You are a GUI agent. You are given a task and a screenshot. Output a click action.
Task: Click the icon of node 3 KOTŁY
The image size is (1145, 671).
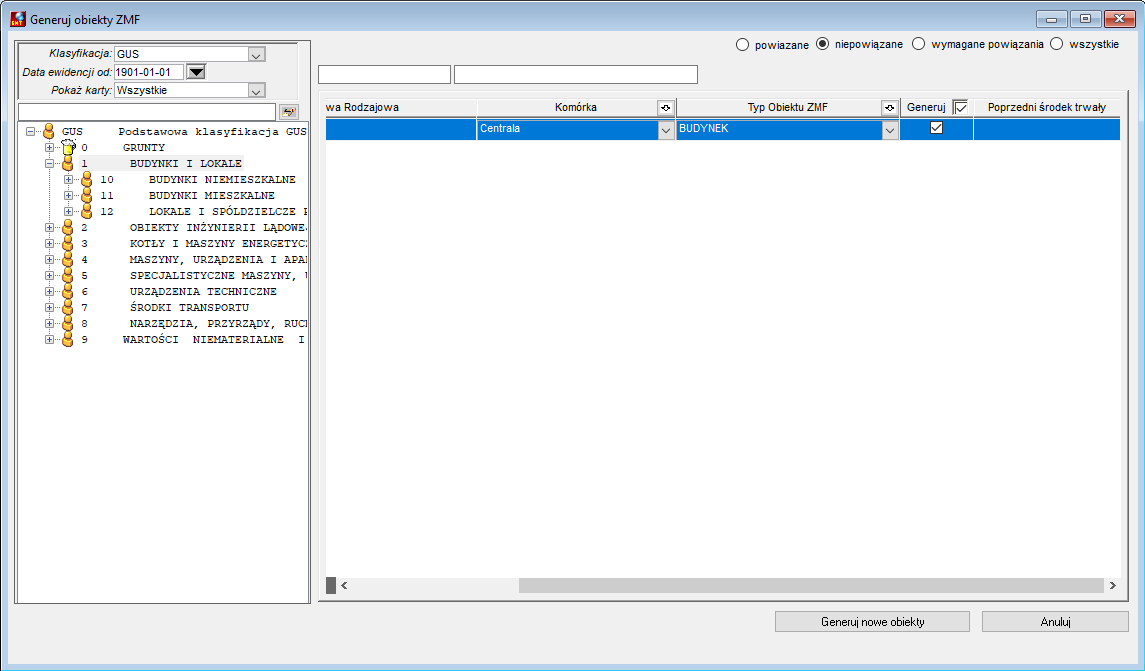tap(68, 244)
